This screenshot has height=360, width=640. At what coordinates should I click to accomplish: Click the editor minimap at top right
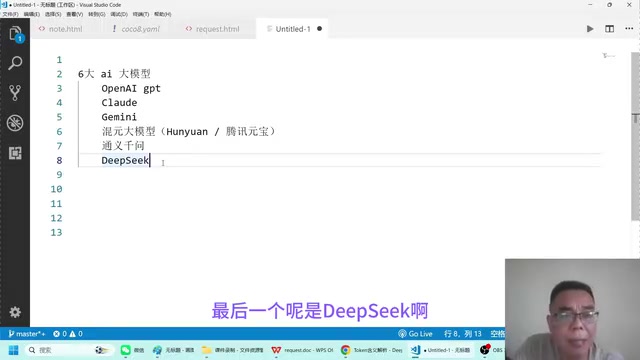coord(609,56)
